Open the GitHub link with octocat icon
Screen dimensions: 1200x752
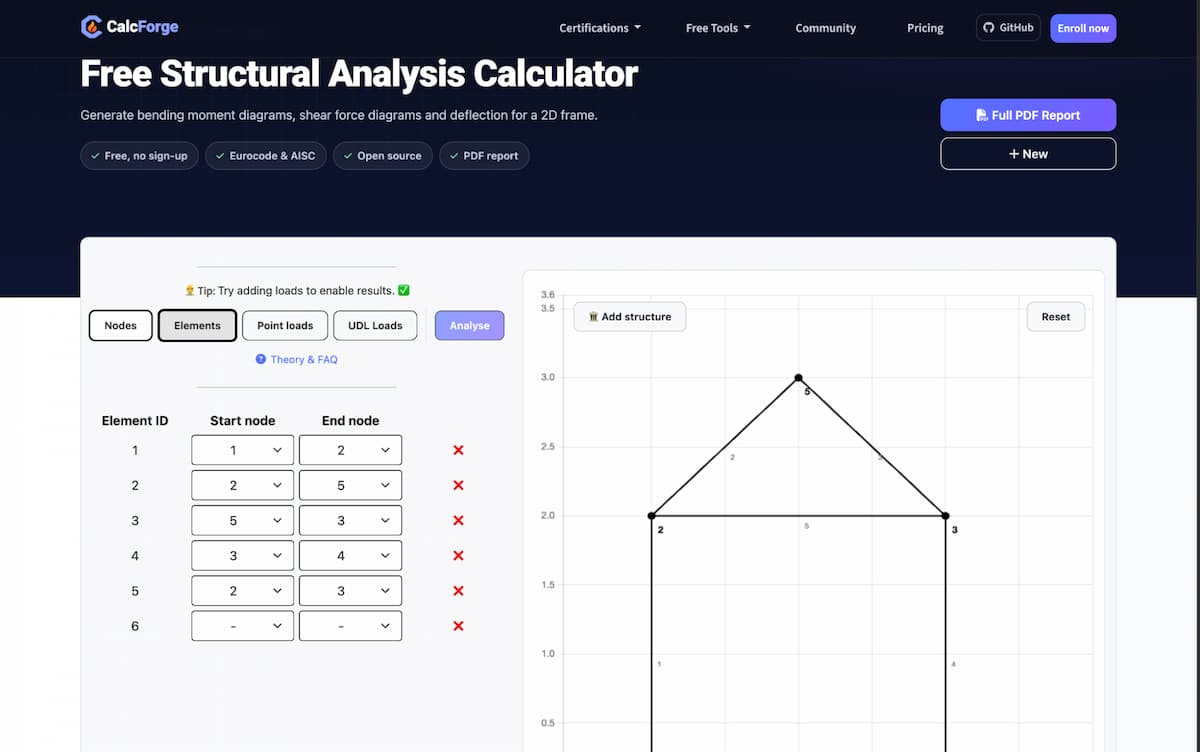pos(1008,28)
